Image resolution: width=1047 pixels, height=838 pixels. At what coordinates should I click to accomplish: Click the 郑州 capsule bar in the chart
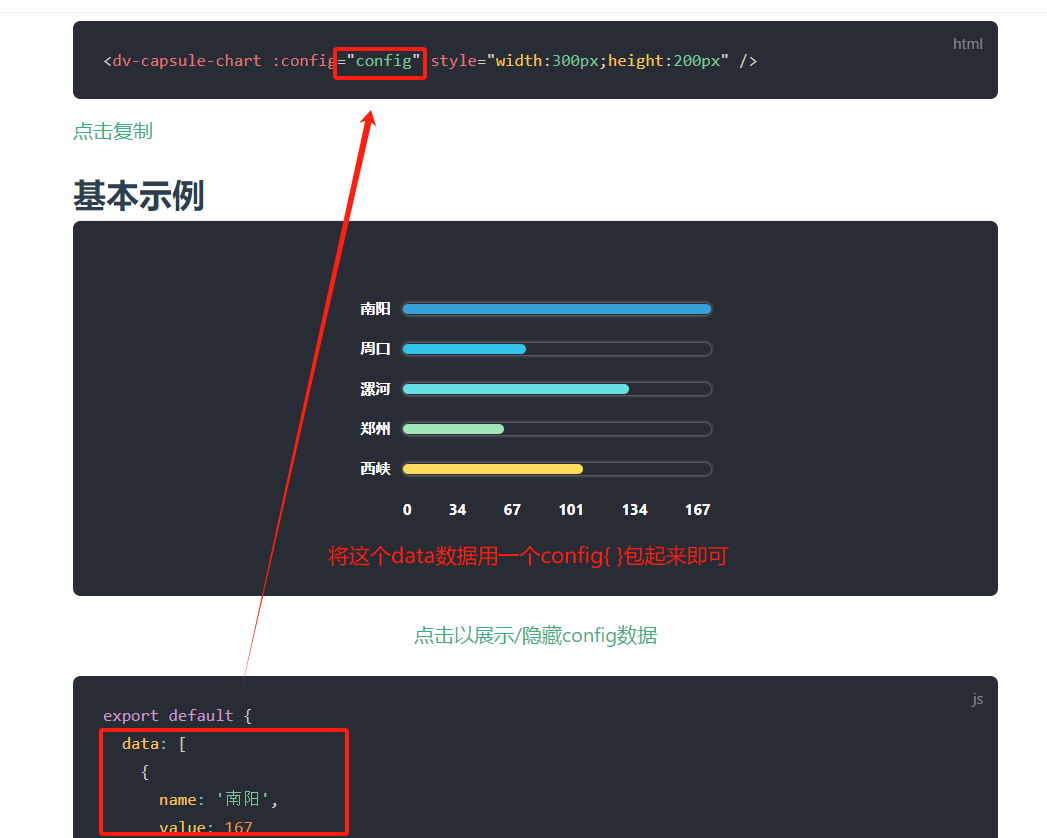452,428
